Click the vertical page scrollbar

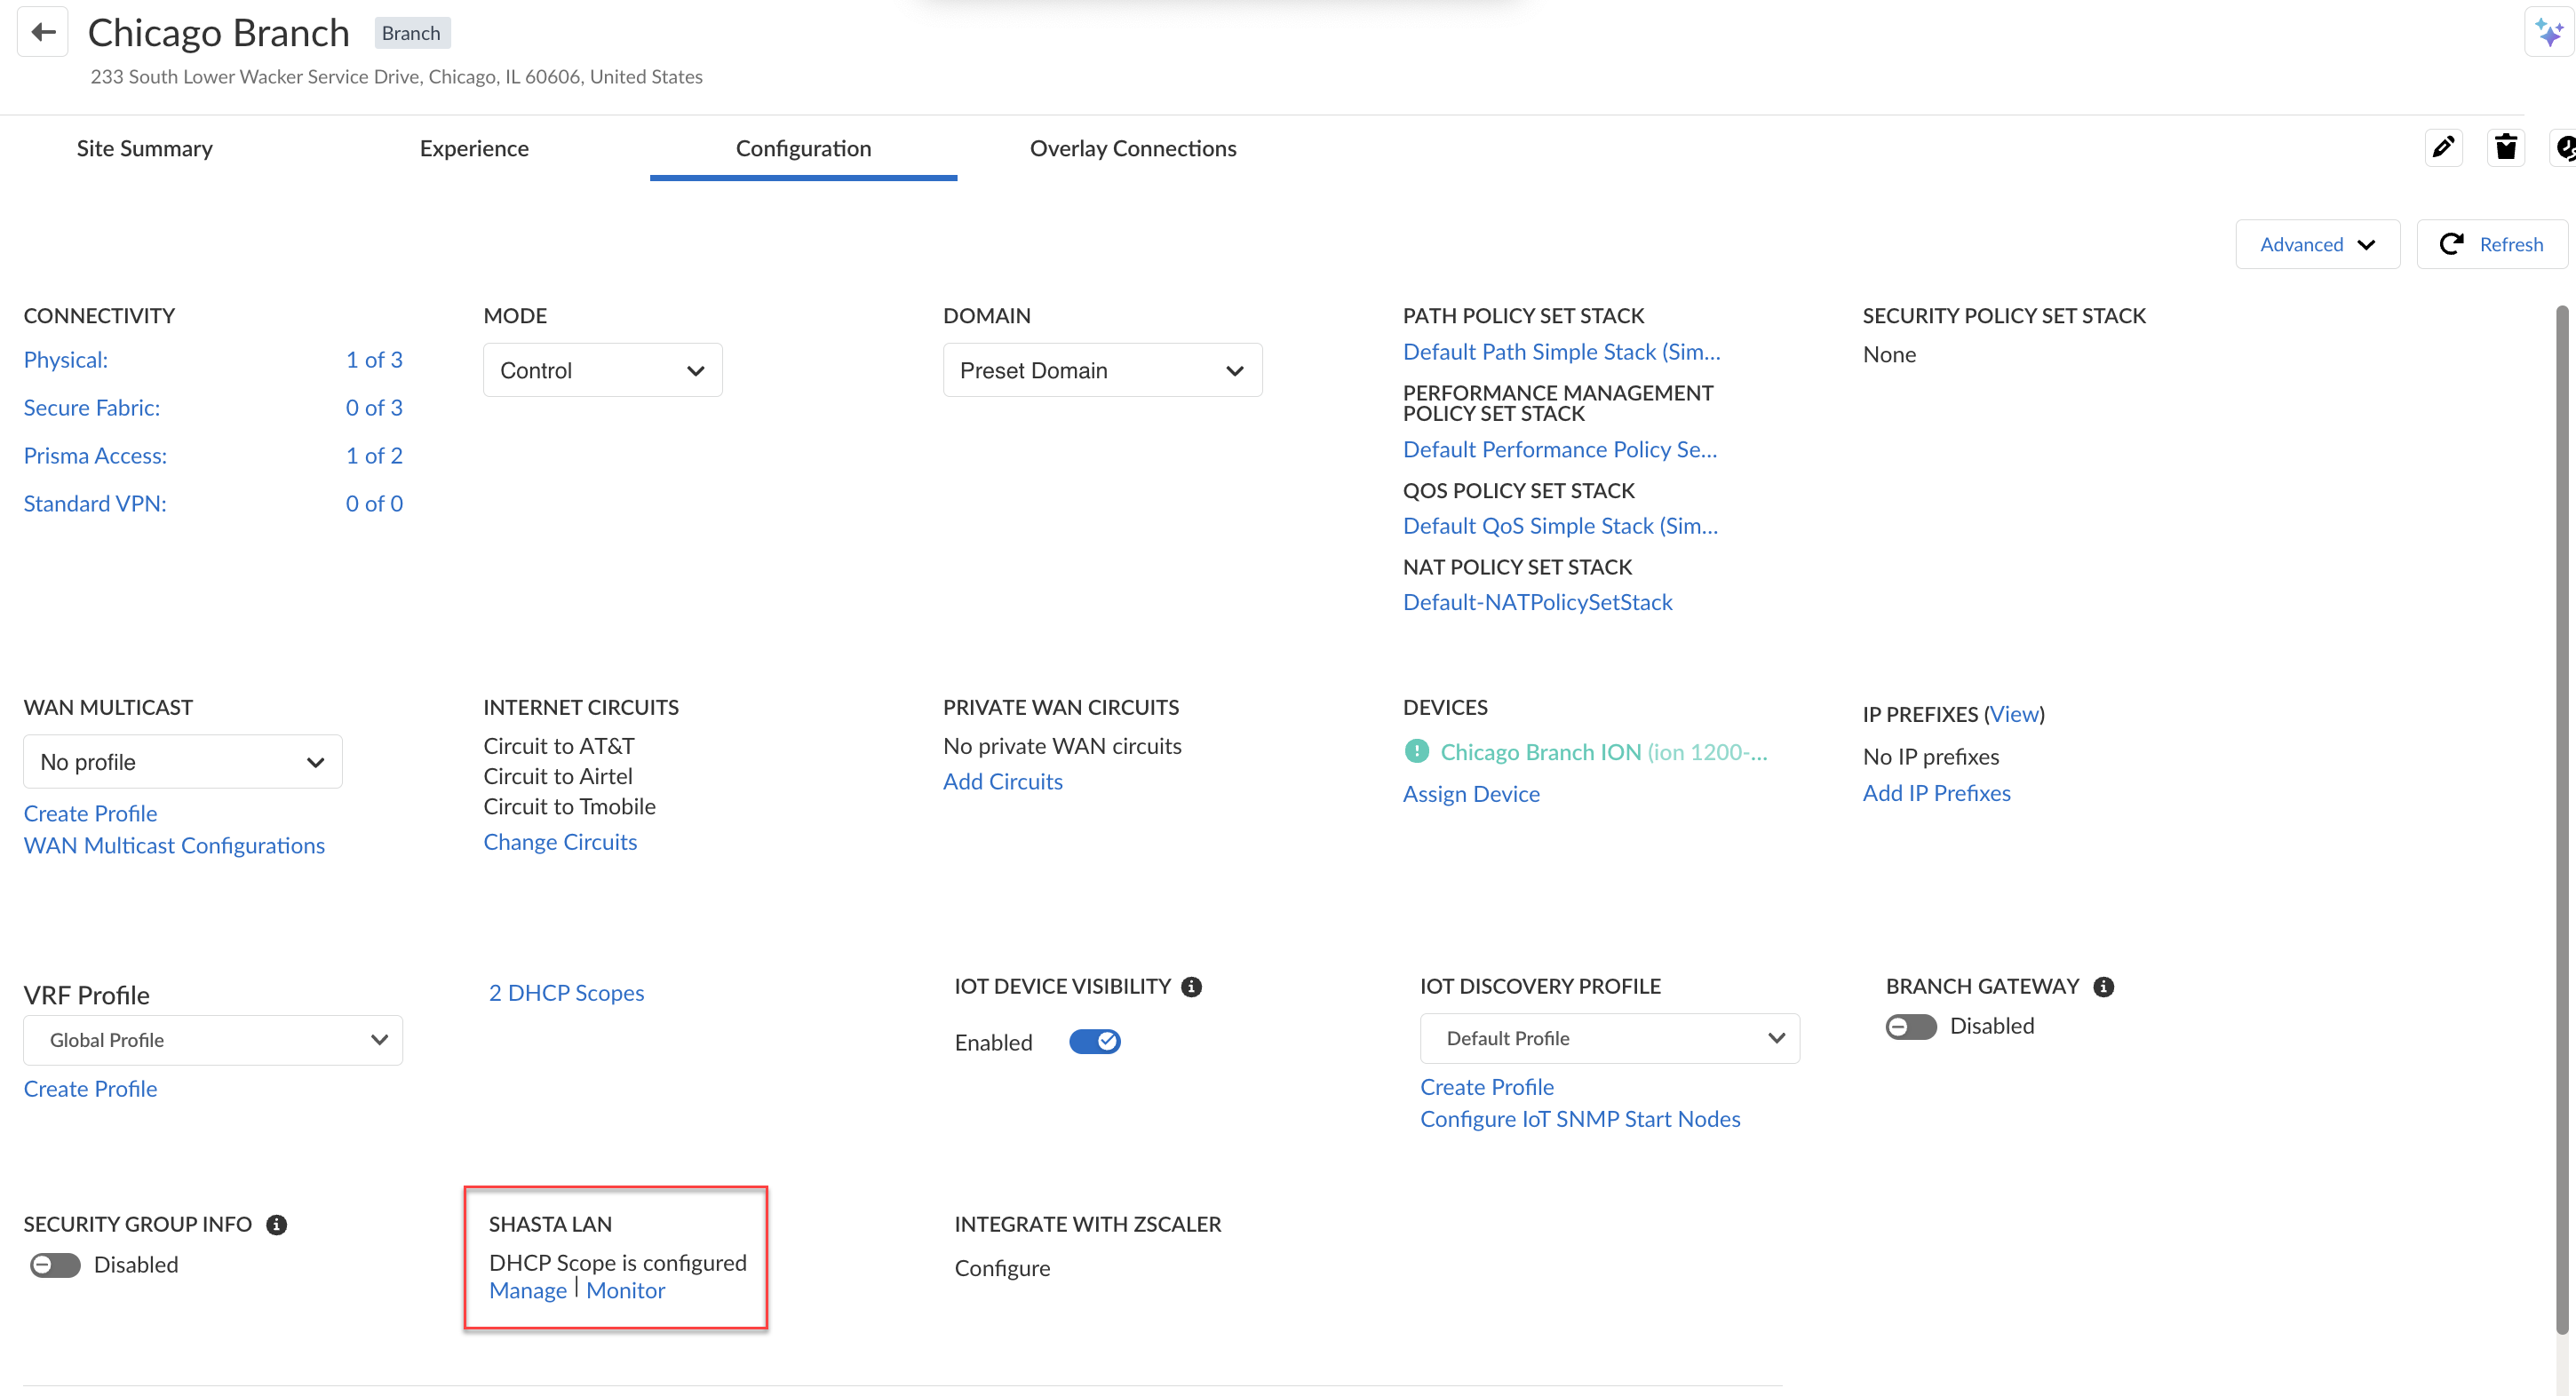2561,820
